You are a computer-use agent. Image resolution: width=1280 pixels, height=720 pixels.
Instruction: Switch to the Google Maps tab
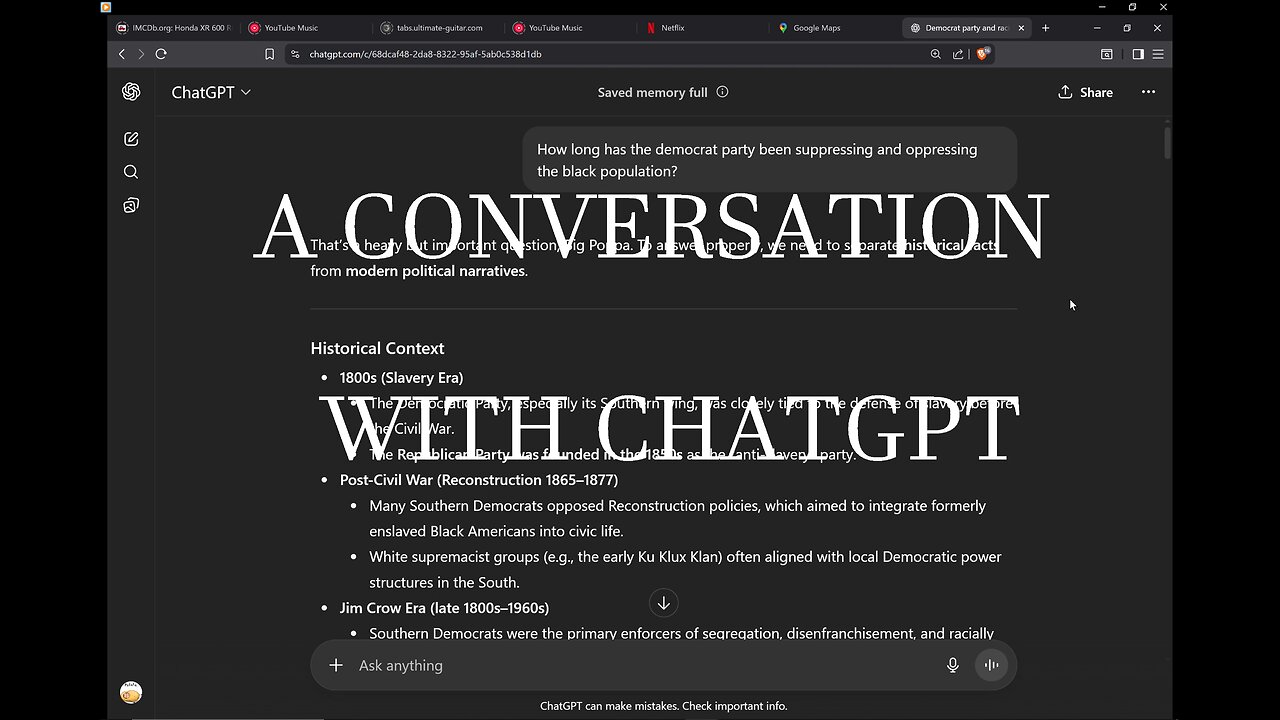[x=835, y=28]
